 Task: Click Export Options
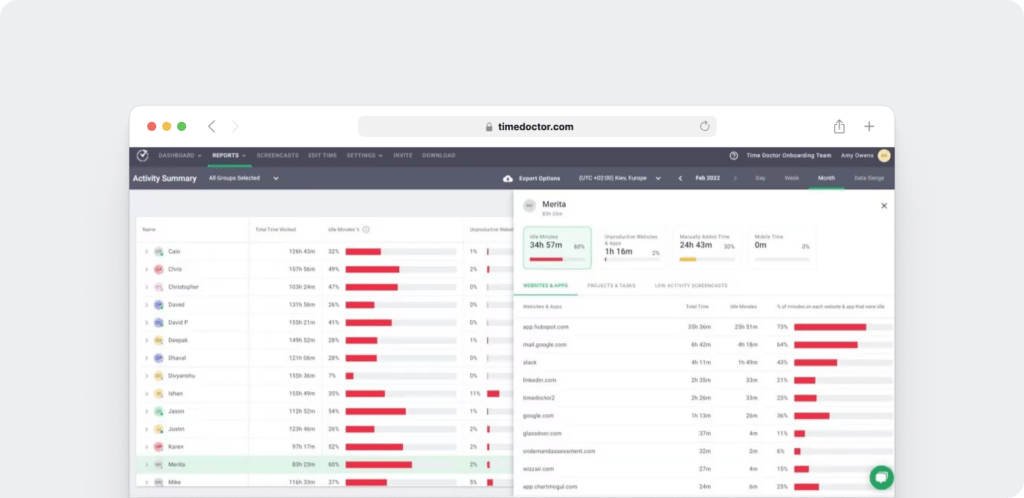539,178
